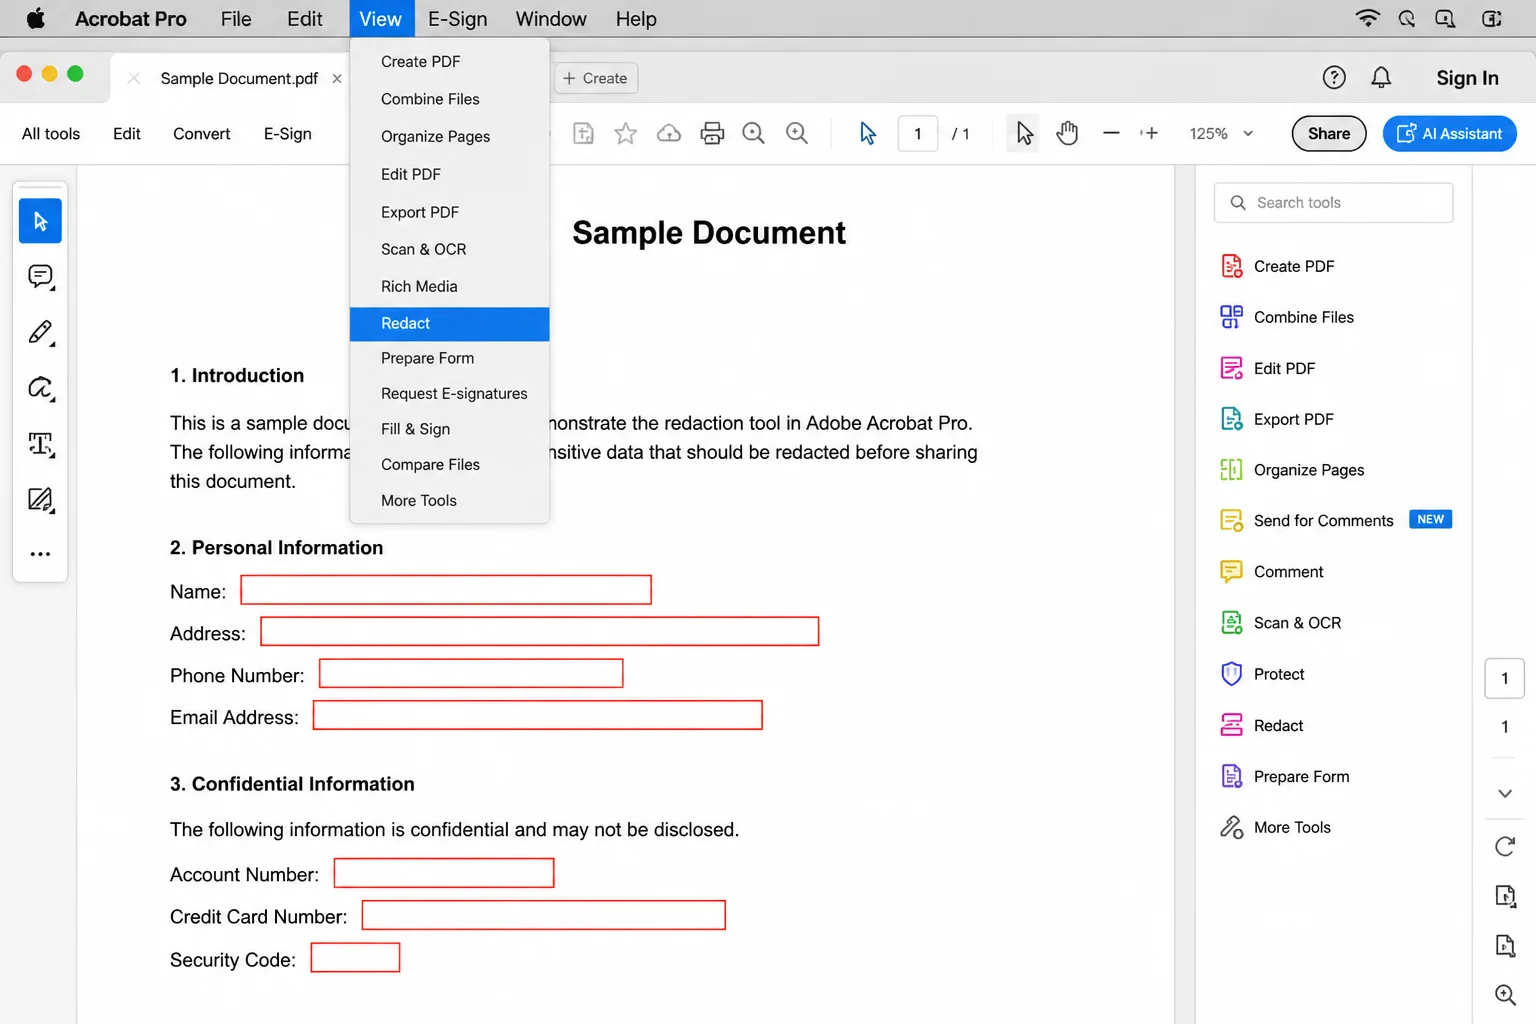Viewport: 1536px width, 1024px height.
Task: Open the help question mark icon
Action: [x=1334, y=78]
